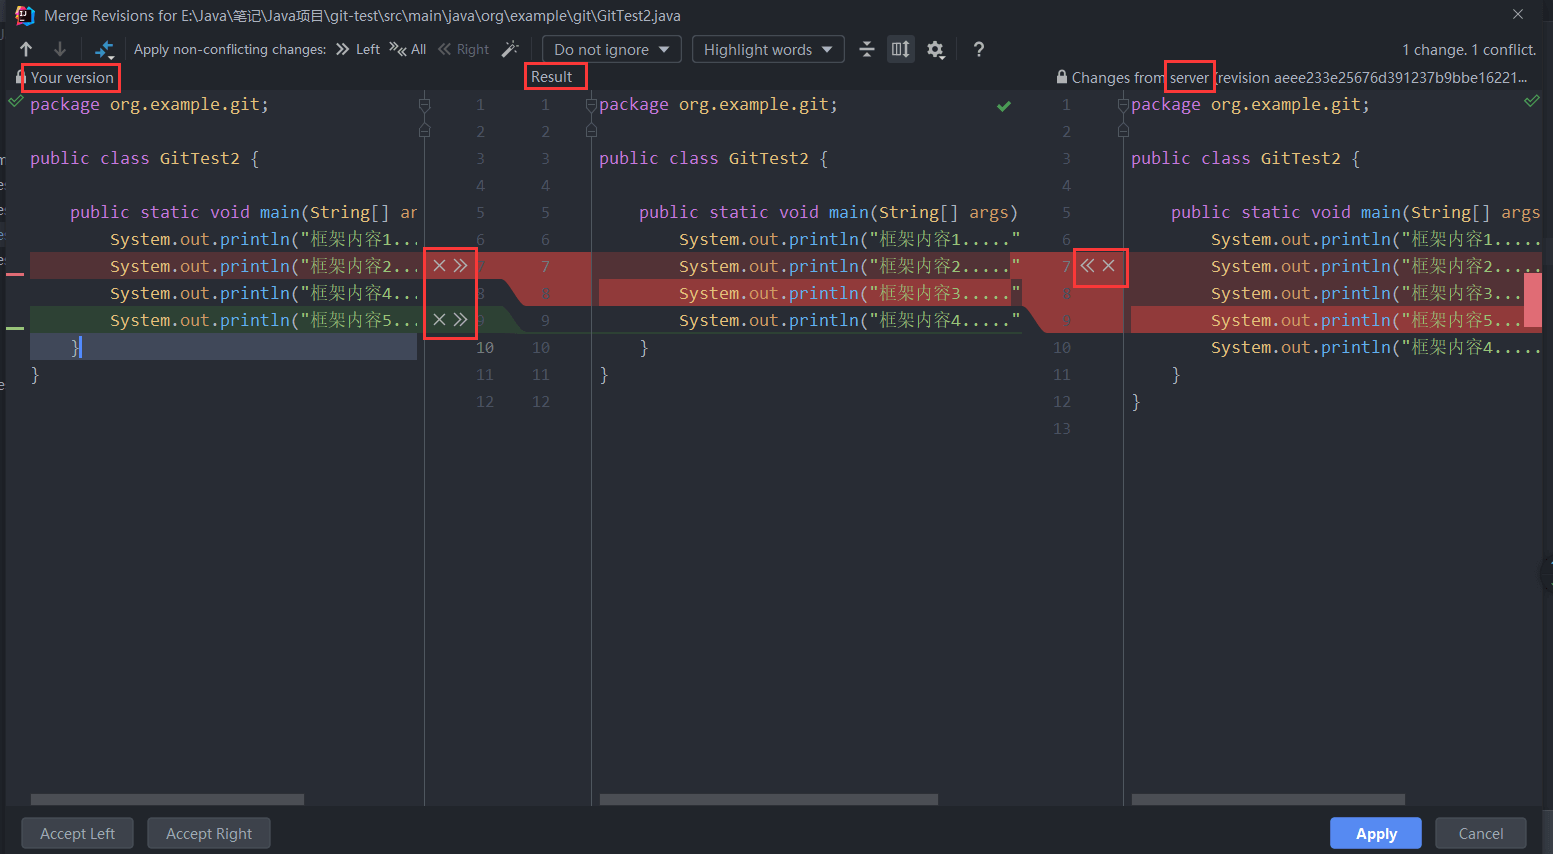This screenshot has width=1553, height=854.
Task: Click the server pane horizontal scrollbar
Action: pos(1268,799)
